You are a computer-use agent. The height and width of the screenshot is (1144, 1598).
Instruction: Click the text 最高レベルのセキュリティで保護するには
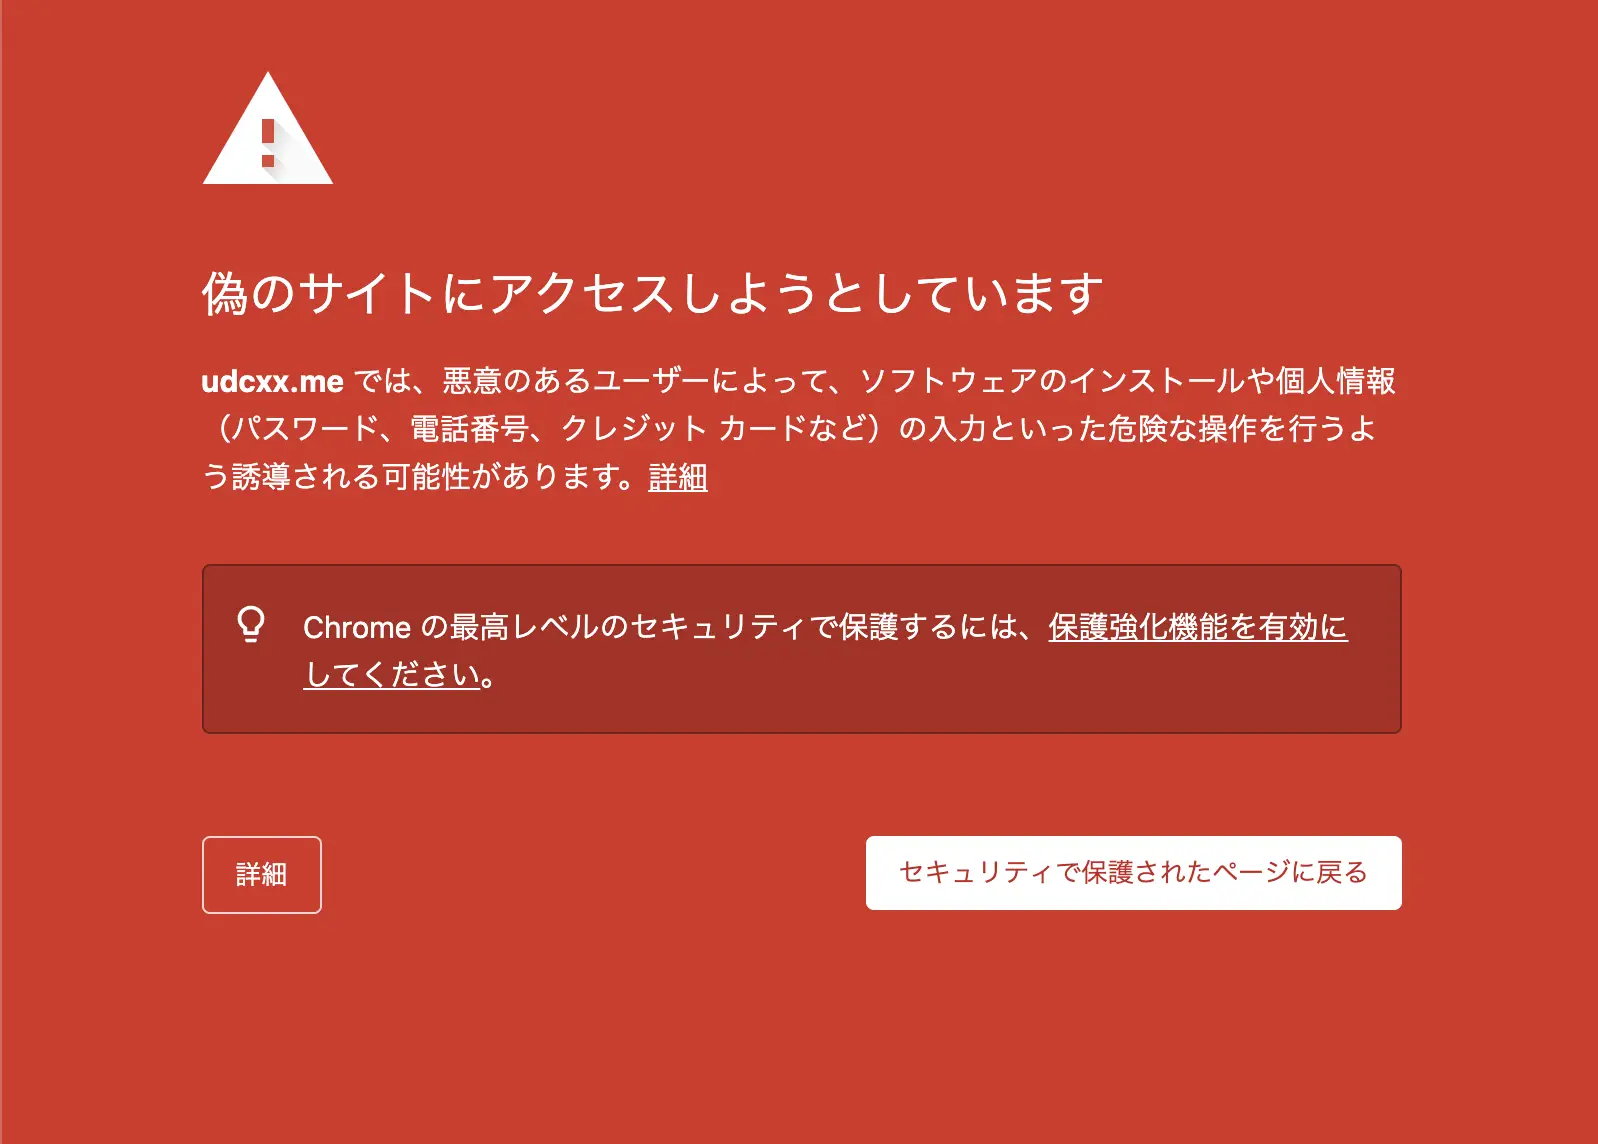(x=733, y=628)
